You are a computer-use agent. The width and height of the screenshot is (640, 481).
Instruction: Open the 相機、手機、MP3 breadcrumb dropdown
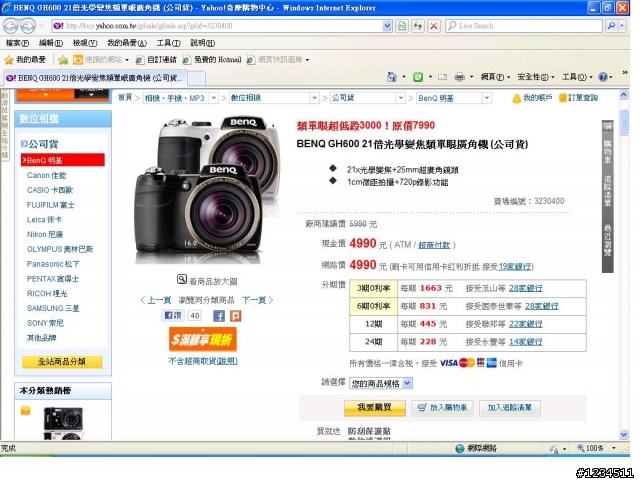214,98
